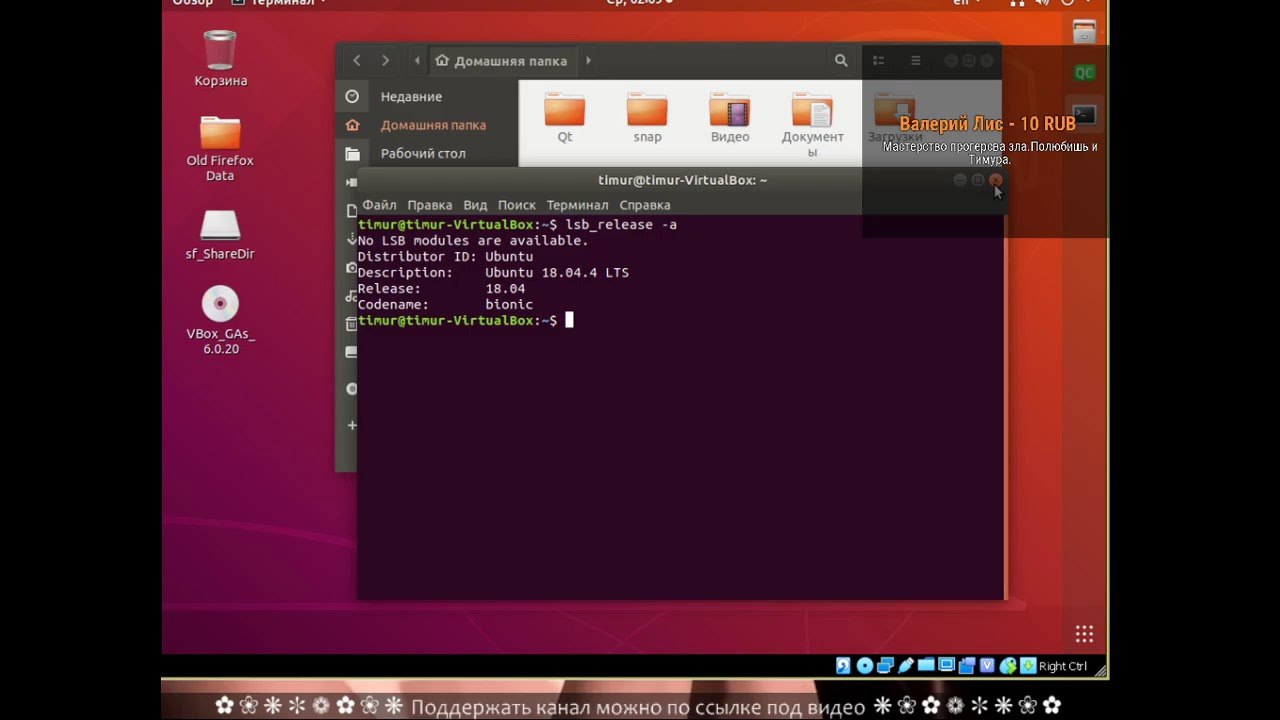This screenshot has height=720, width=1280.
Task: Click the plus Other locations sidebar icon
Action: point(351,425)
